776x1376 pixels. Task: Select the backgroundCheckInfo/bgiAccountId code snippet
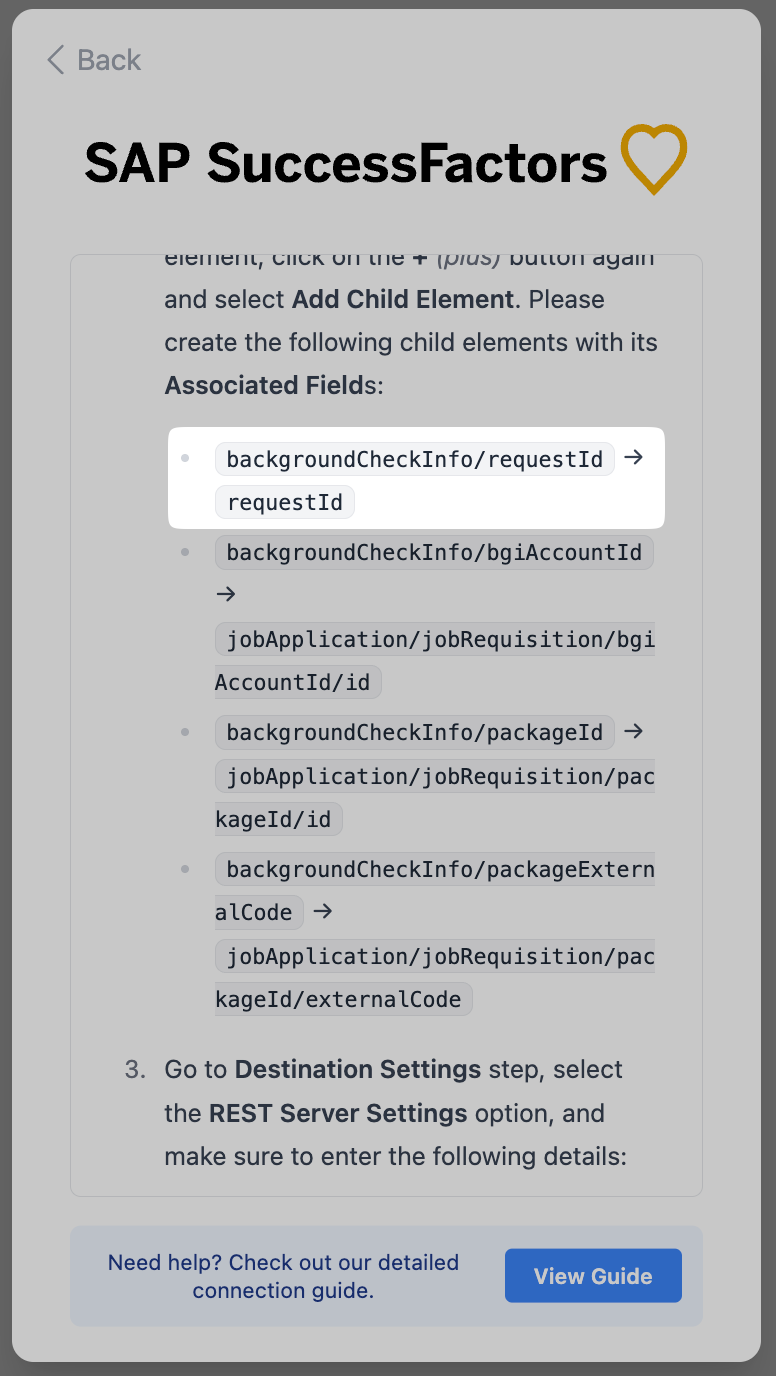pos(434,552)
